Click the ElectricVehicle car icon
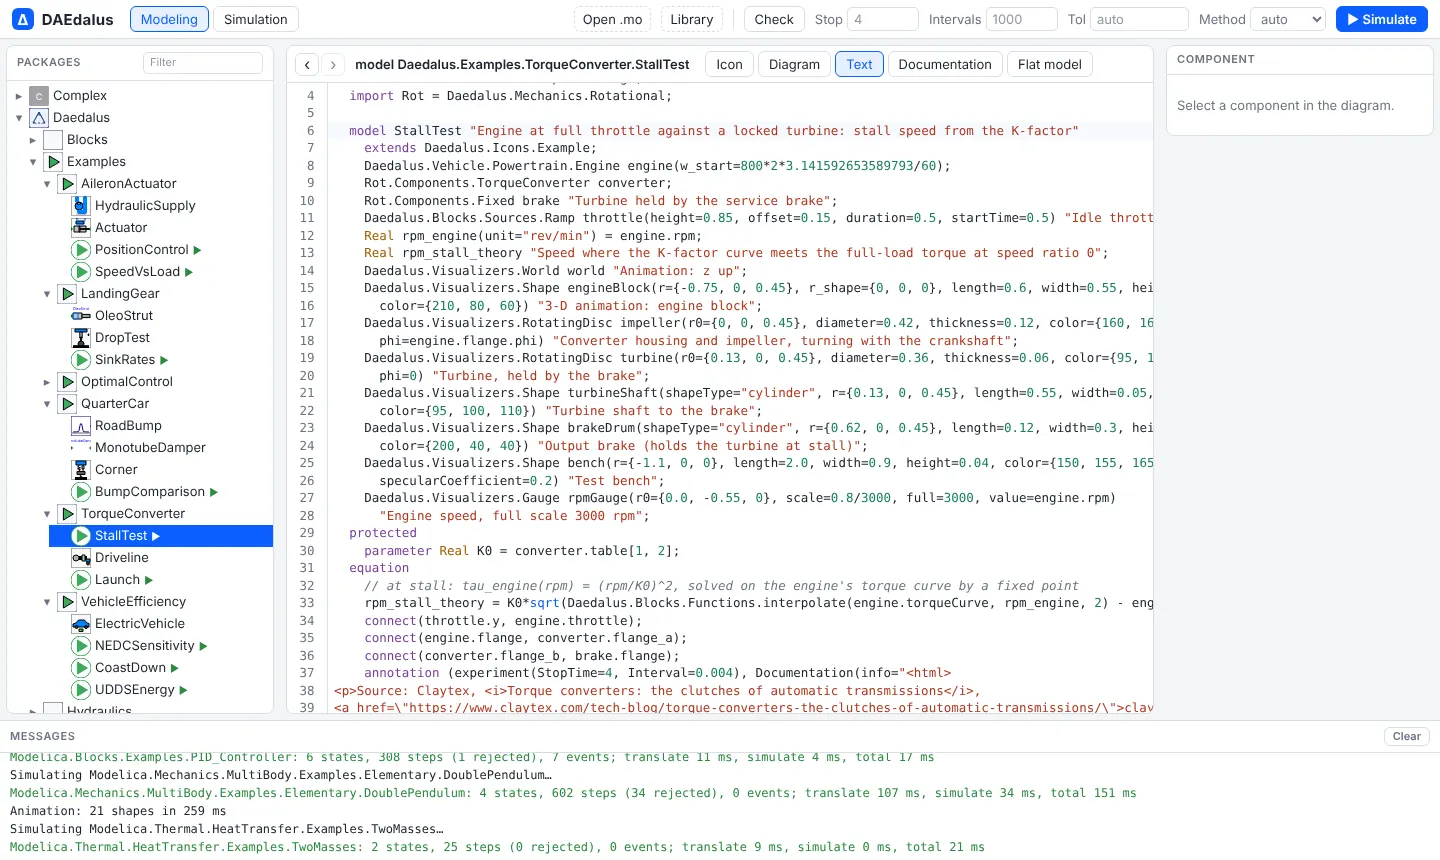The height and width of the screenshot is (860, 1440). [x=81, y=624]
